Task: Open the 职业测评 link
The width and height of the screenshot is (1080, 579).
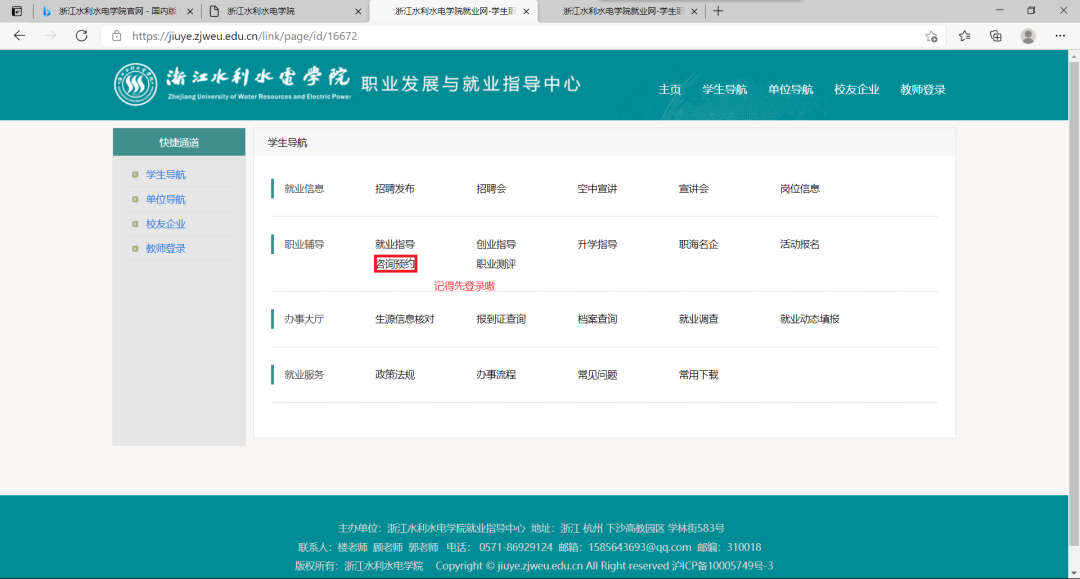Action: tap(496, 264)
